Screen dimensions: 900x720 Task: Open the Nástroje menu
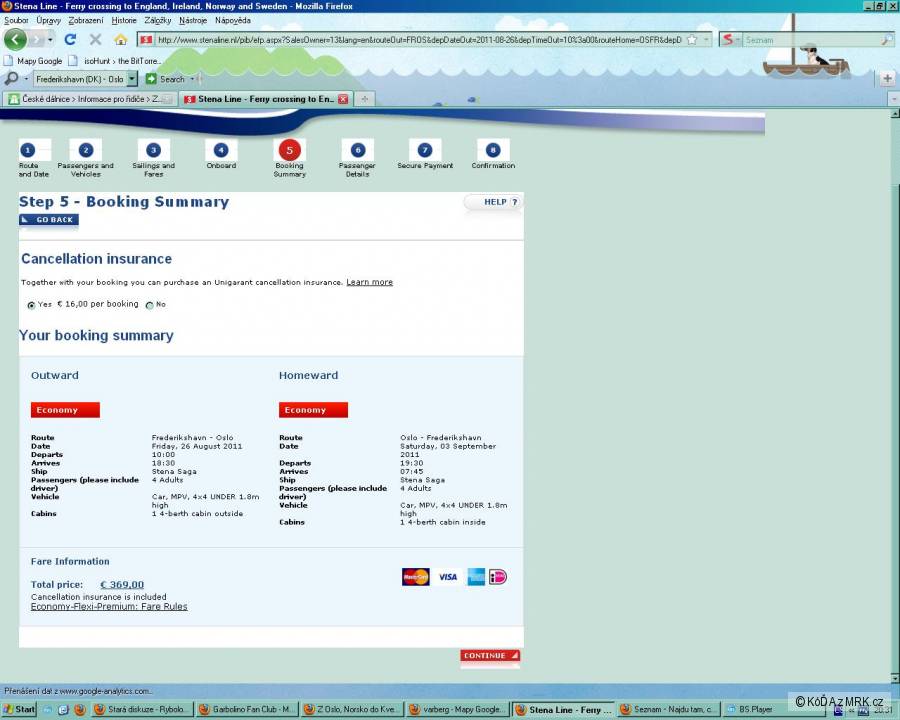click(193, 20)
